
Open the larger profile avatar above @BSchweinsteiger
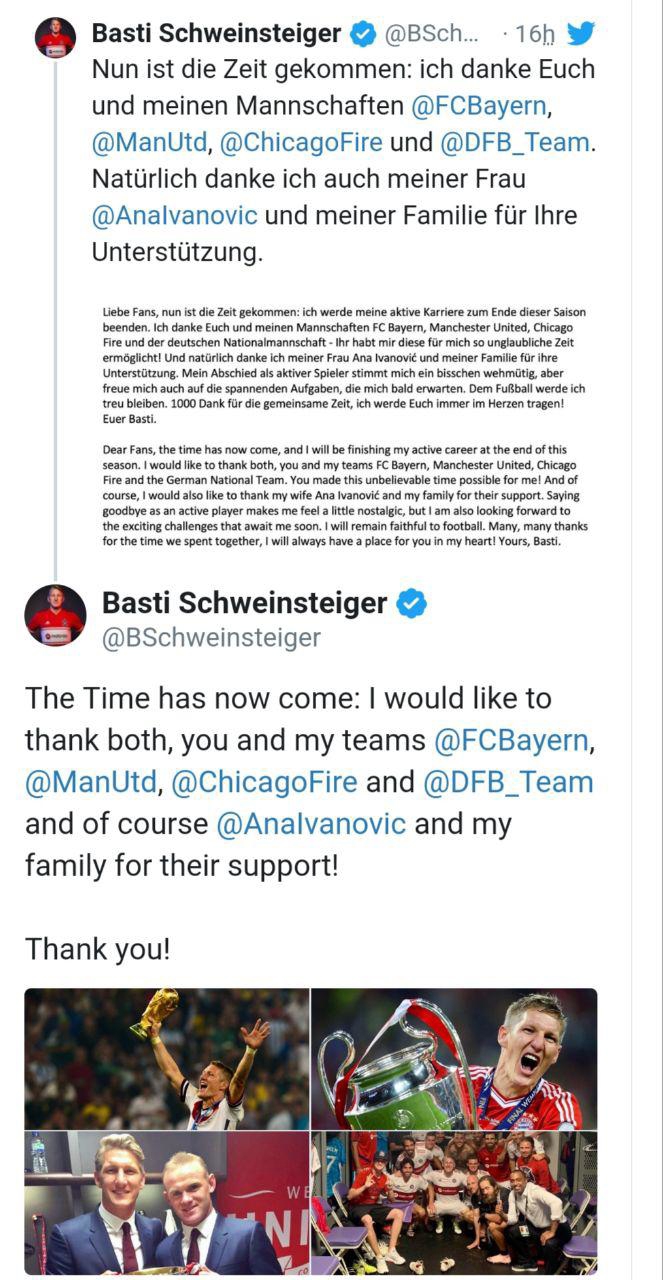55,615
